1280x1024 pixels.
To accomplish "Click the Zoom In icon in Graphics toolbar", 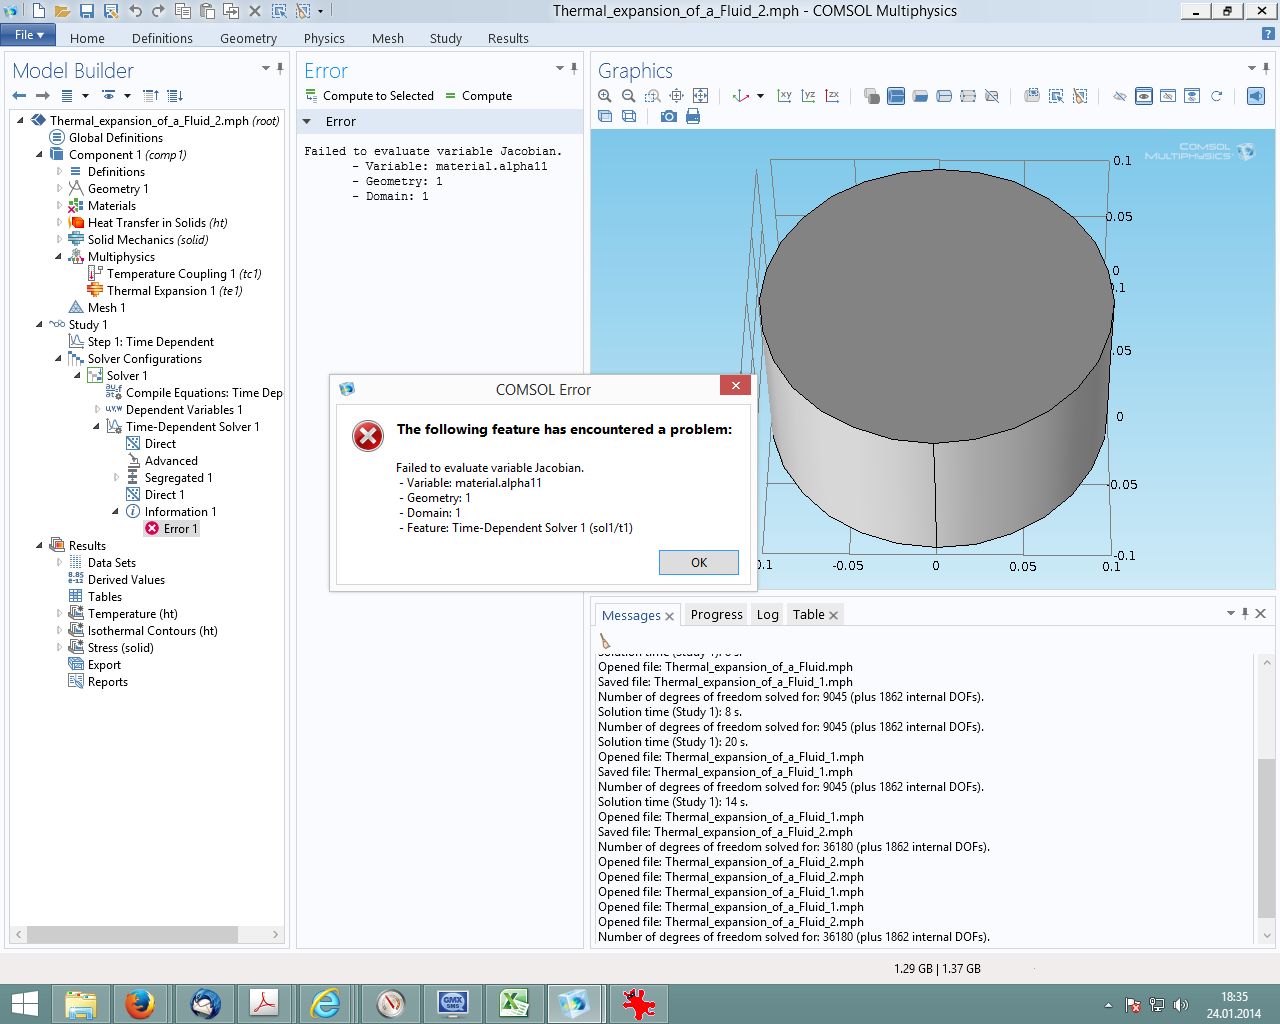I will pyautogui.click(x=605, y=96).
